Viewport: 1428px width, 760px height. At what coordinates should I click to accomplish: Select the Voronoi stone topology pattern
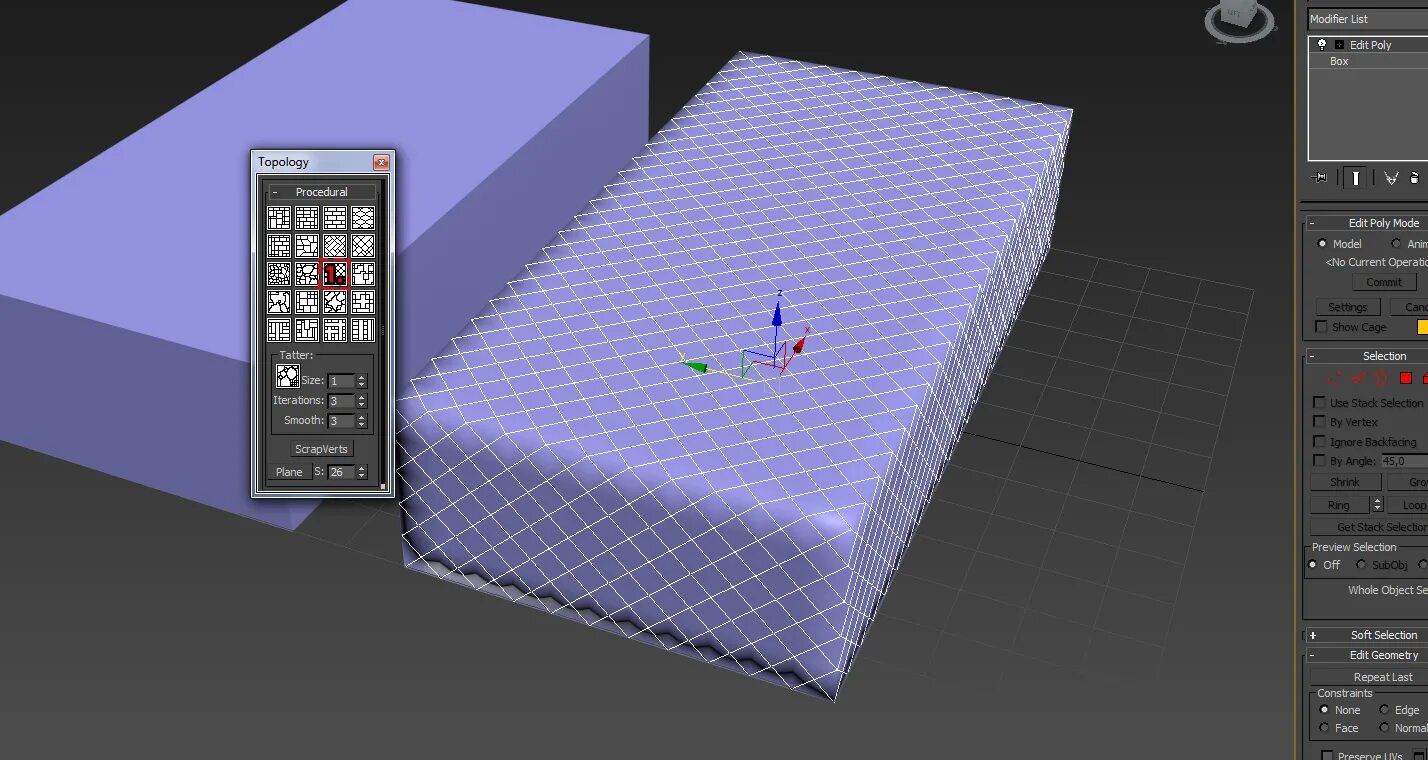click(307, 273)
